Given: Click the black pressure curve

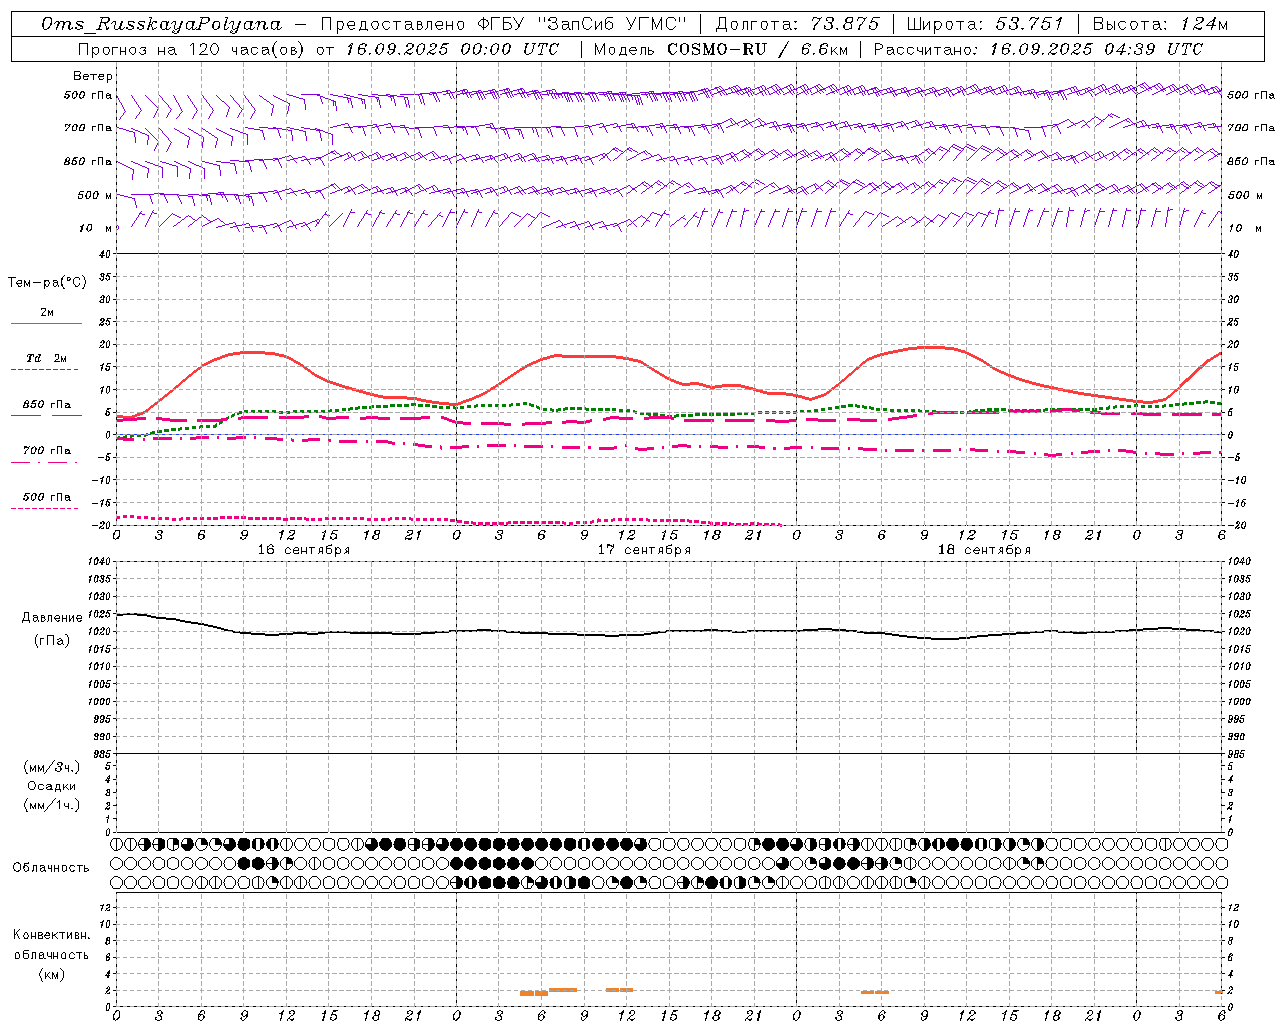Looking at the screenshot, I should 670,631.
